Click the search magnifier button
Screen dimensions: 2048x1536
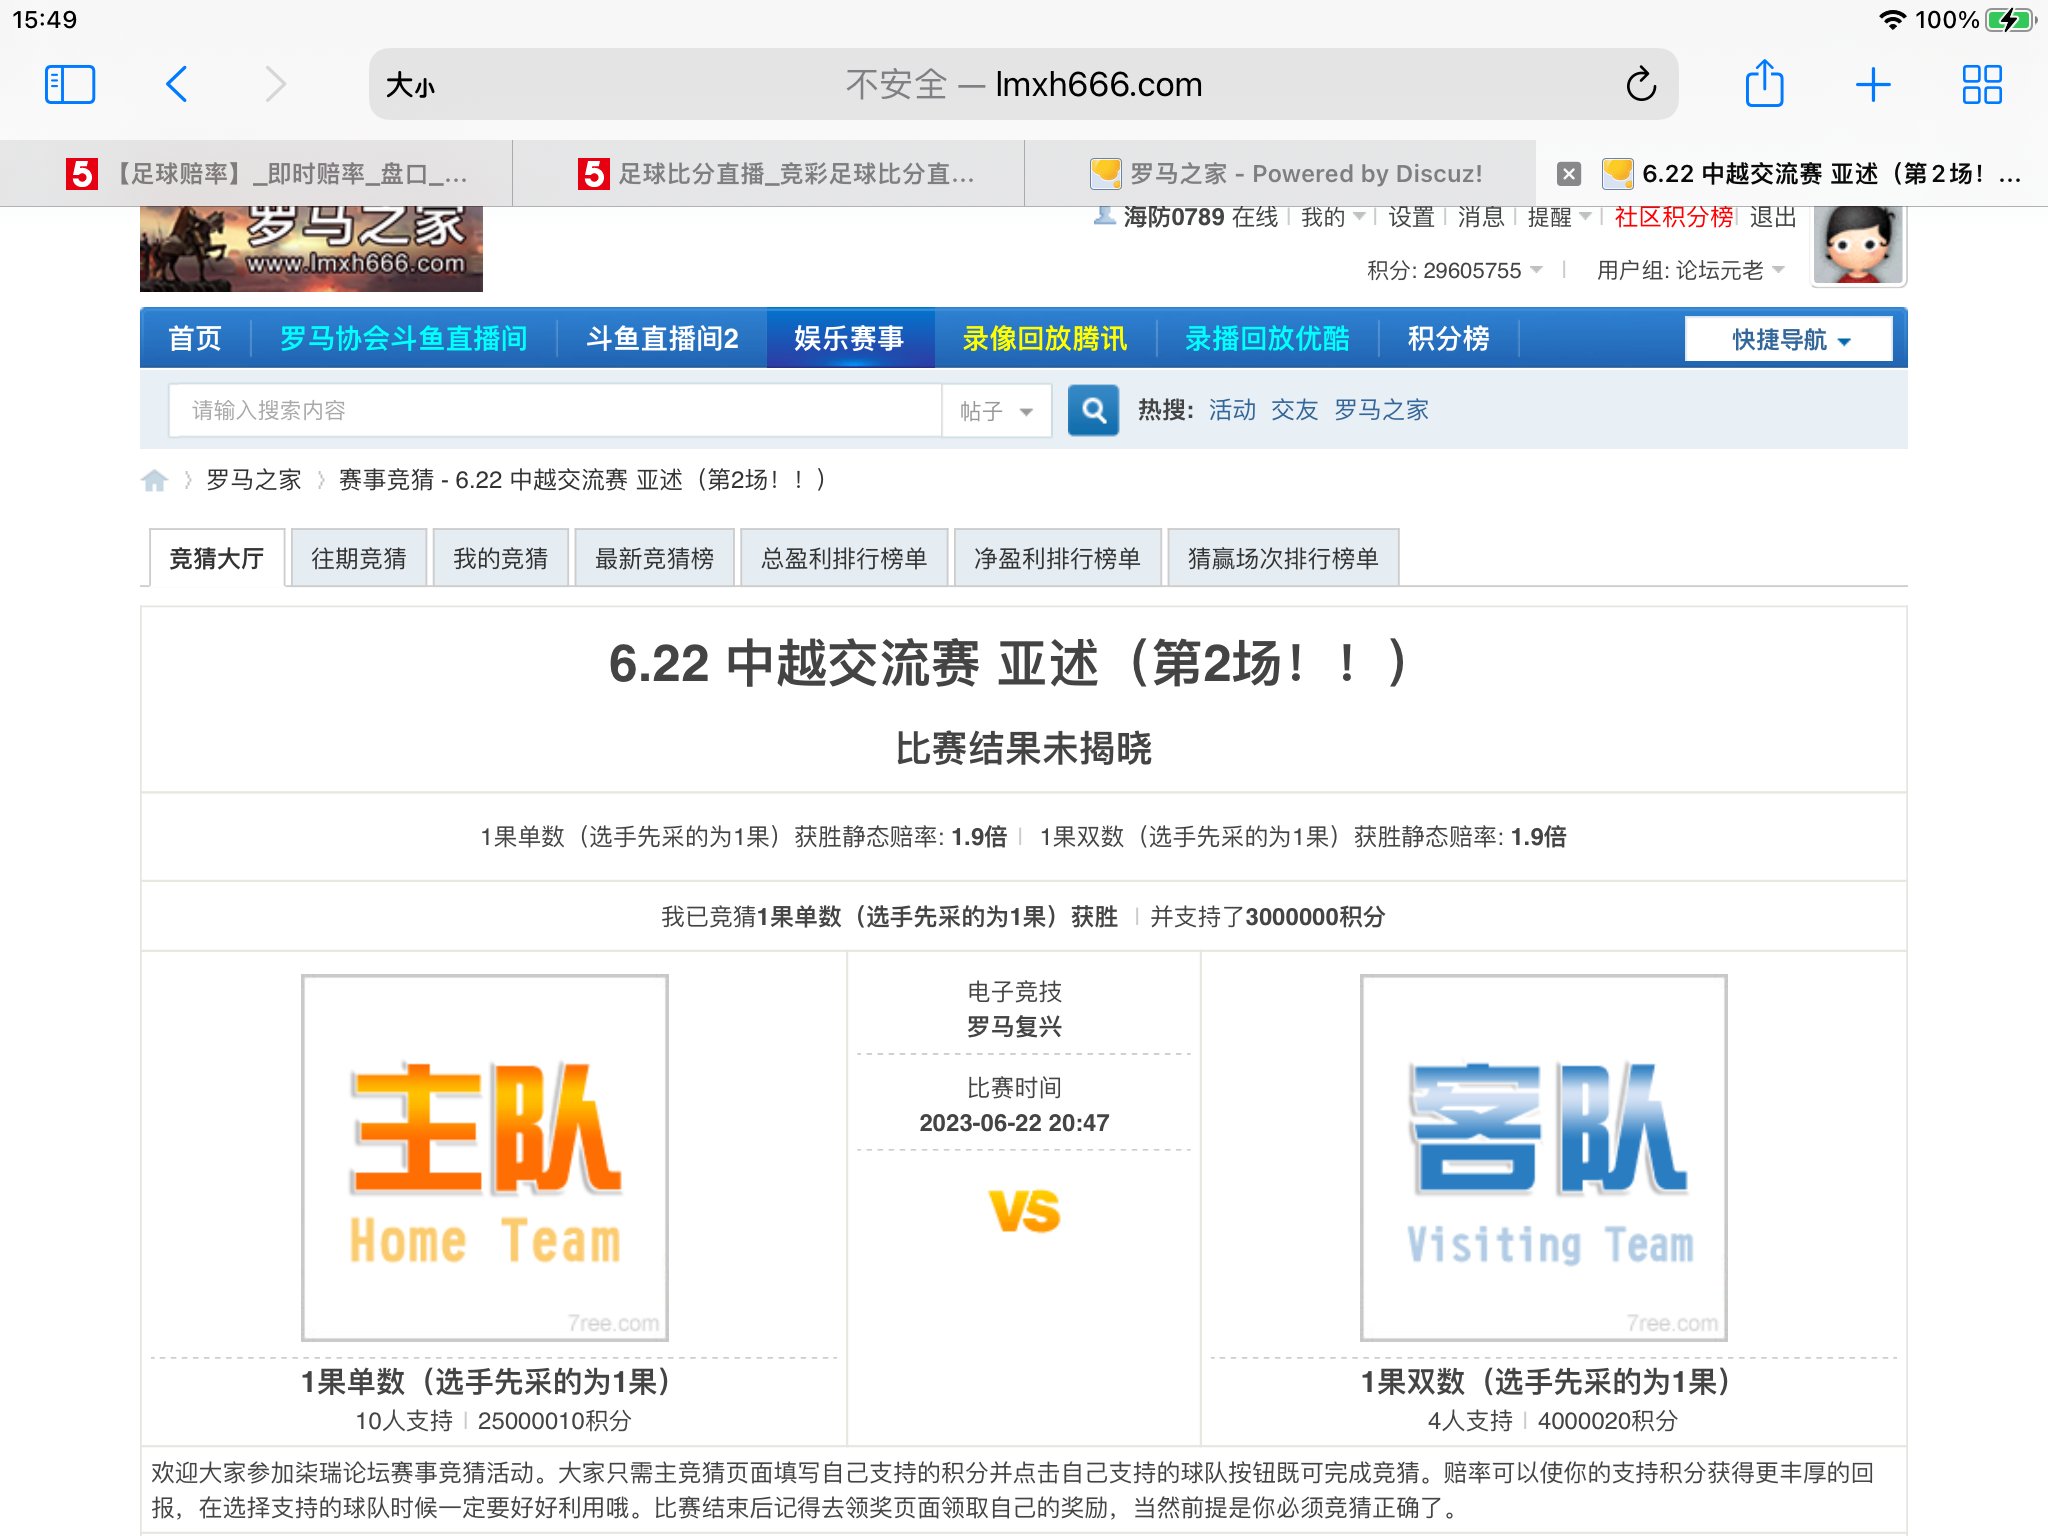tap(1093, 410)
